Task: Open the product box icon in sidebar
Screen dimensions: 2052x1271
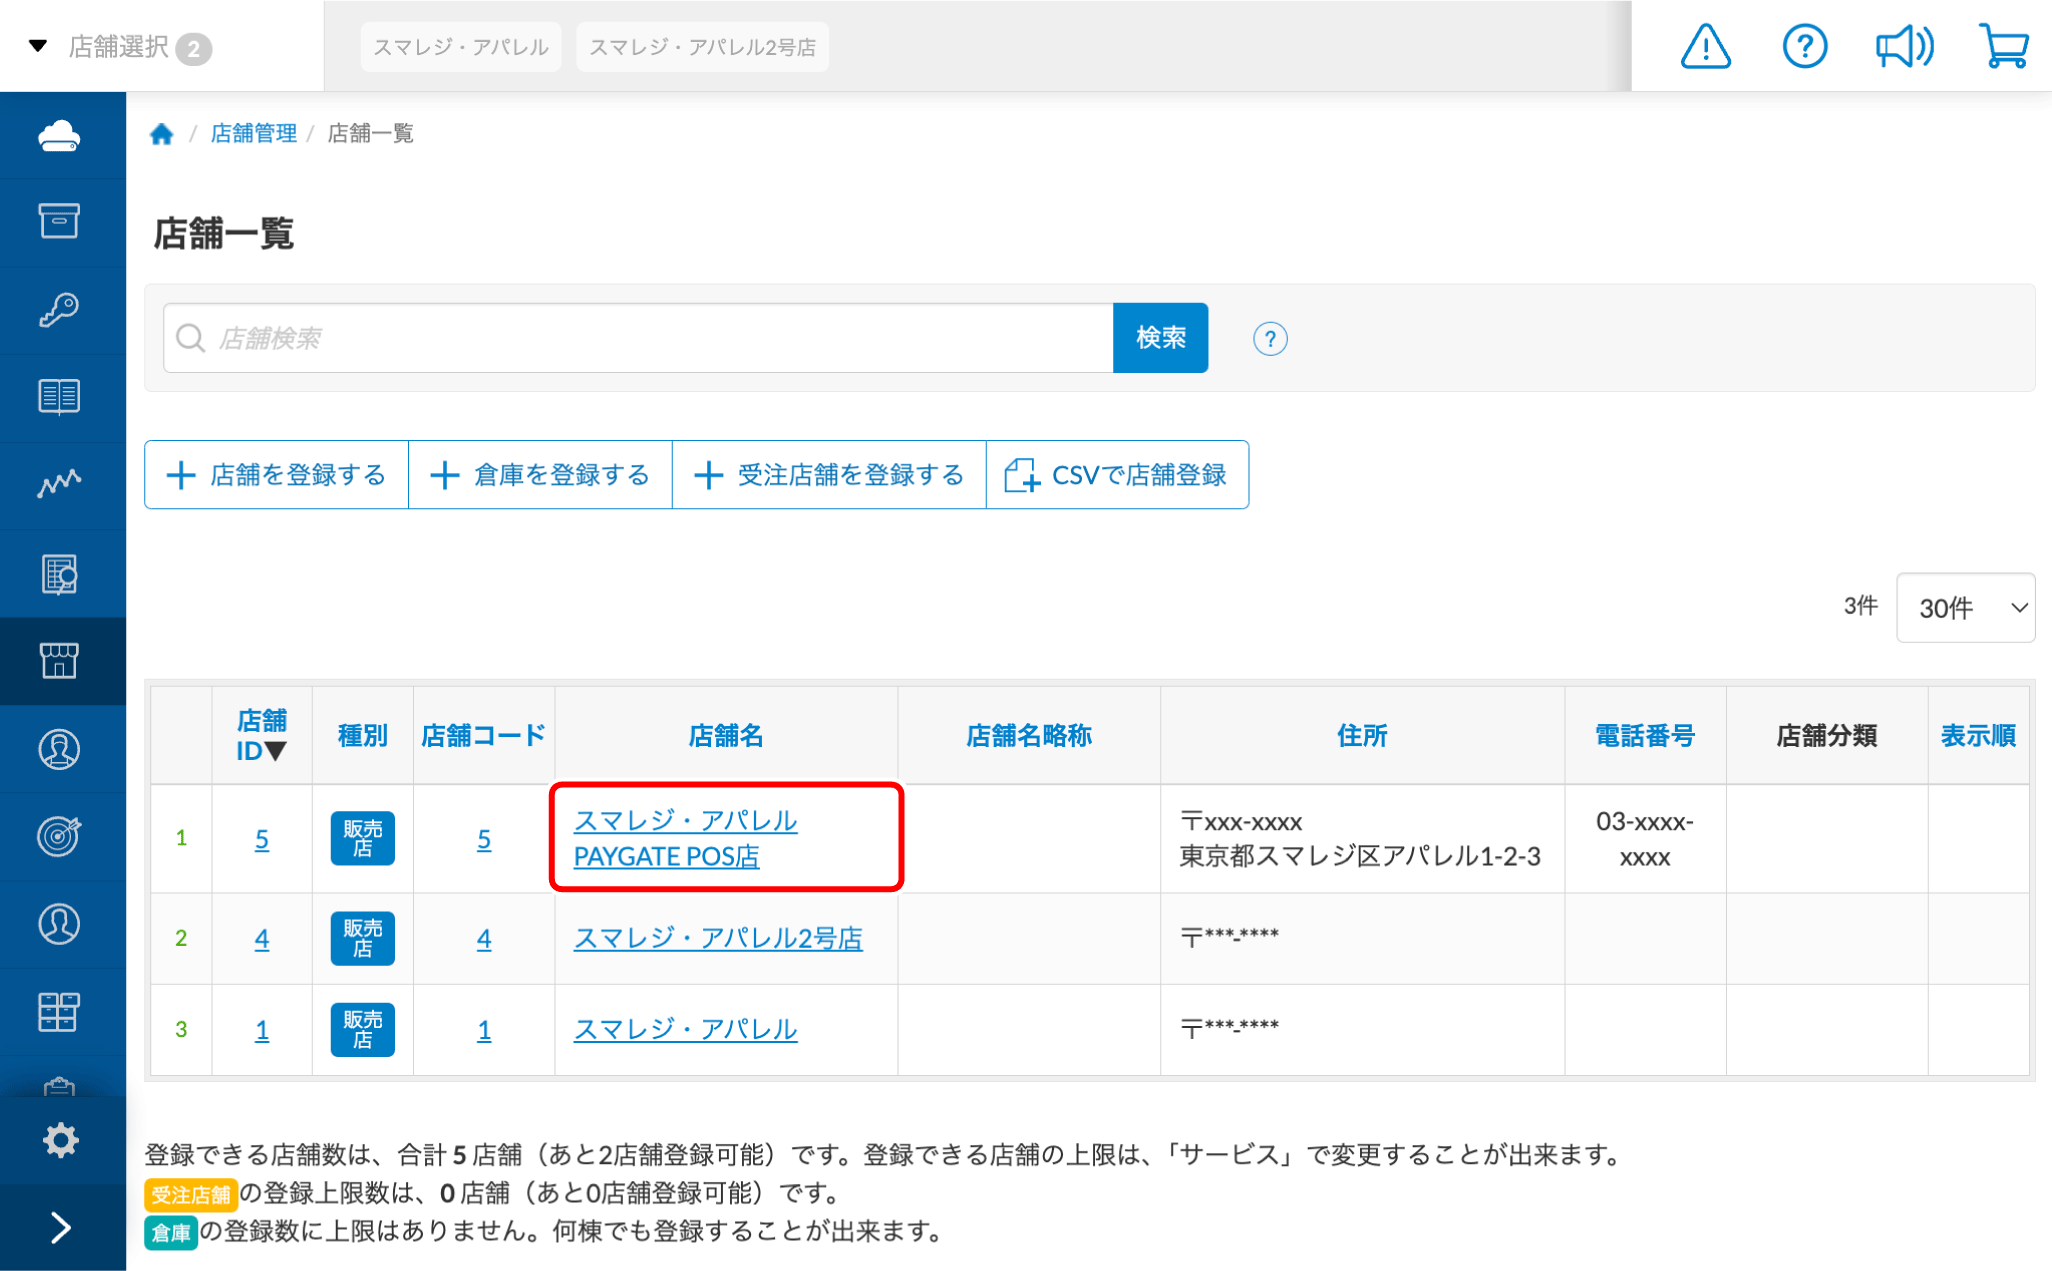Action: [59, 221]
